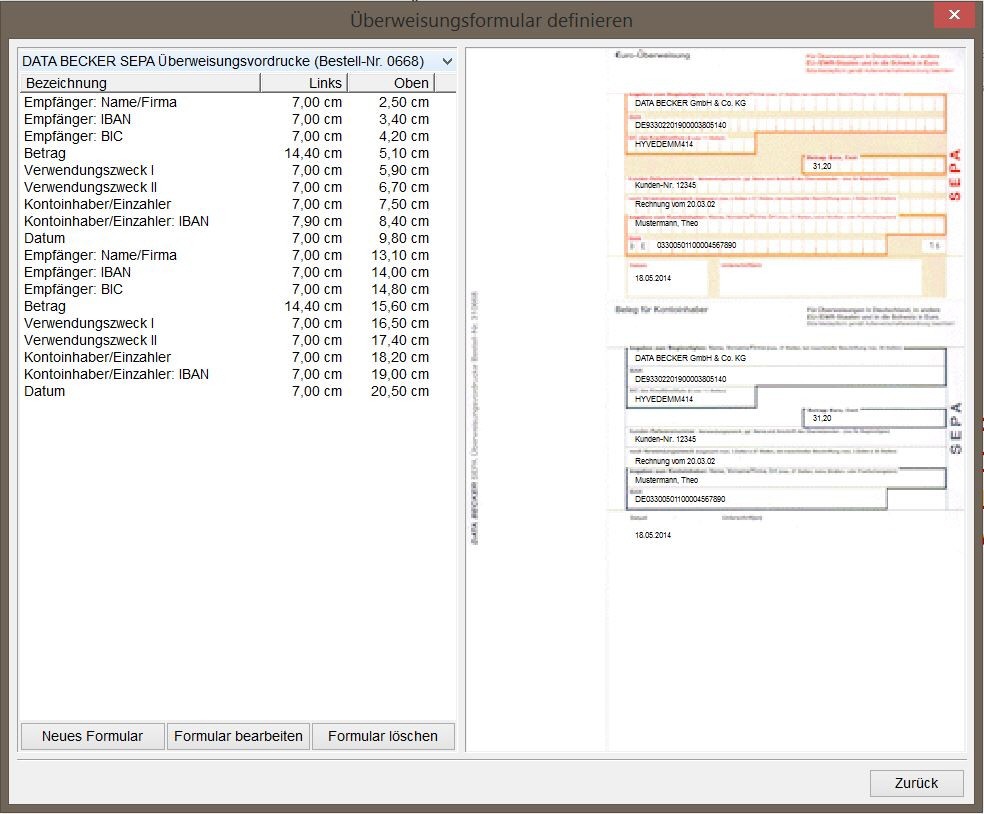Open the DATA BECKER SEPA form dropdown
This screenshot has width=984, height=814.
coord(237,61)
